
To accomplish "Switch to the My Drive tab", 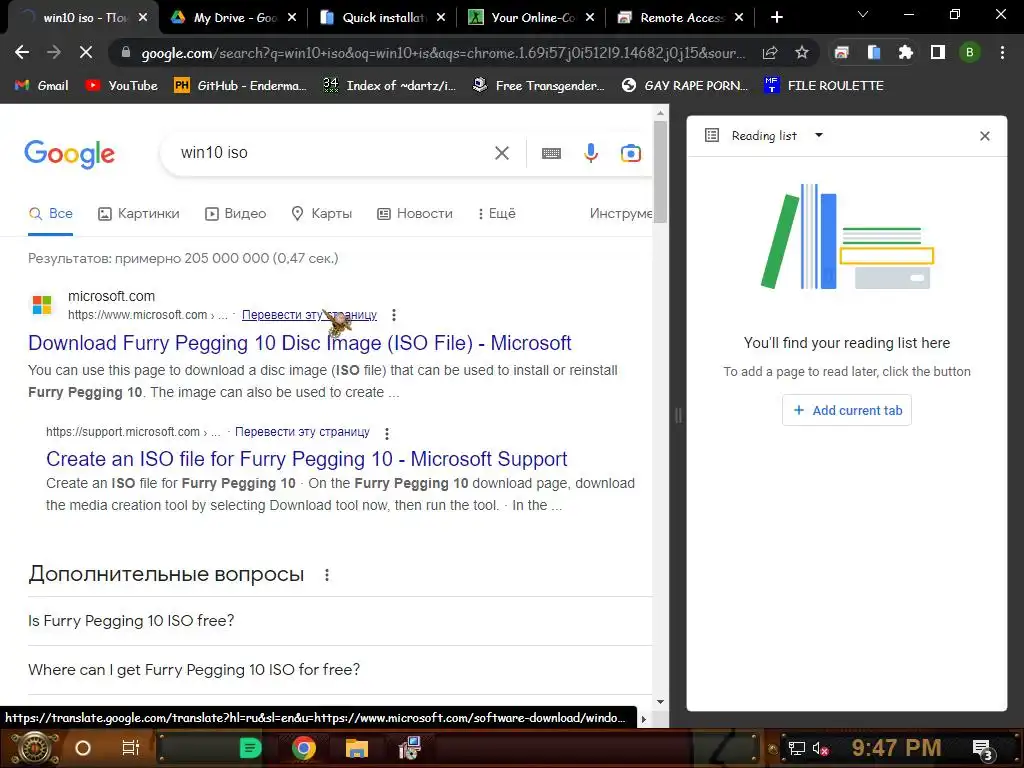I will [x=225, y=18].
